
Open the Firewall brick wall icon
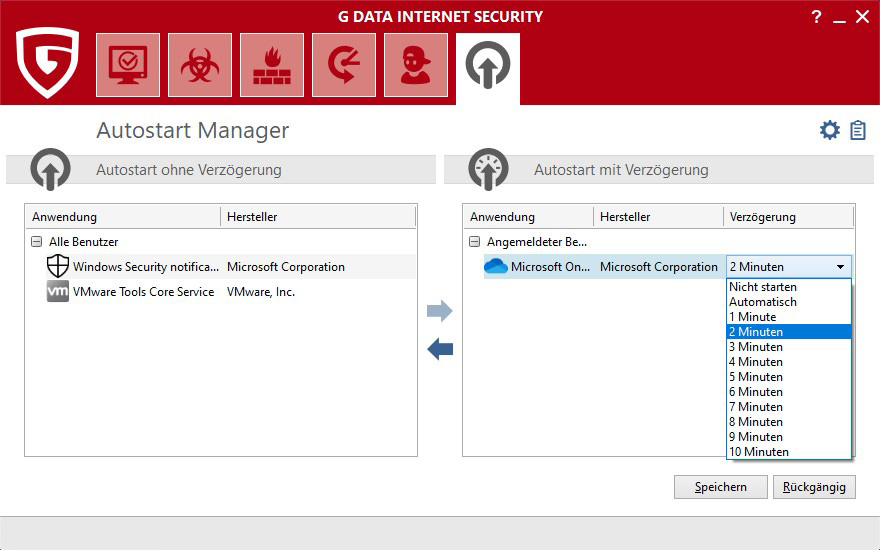point(272,65)
